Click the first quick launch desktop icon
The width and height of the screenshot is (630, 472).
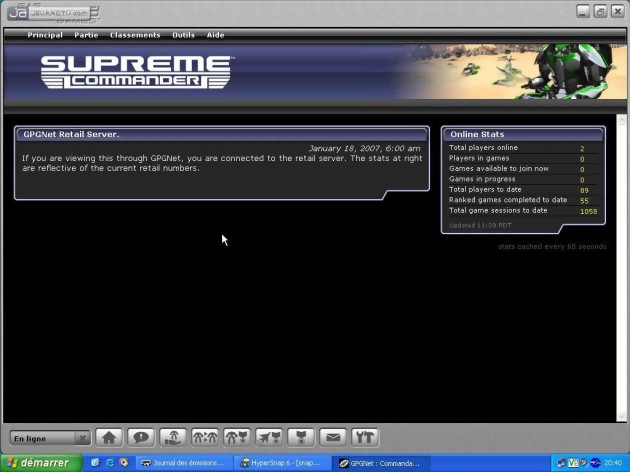click(95, 463)
